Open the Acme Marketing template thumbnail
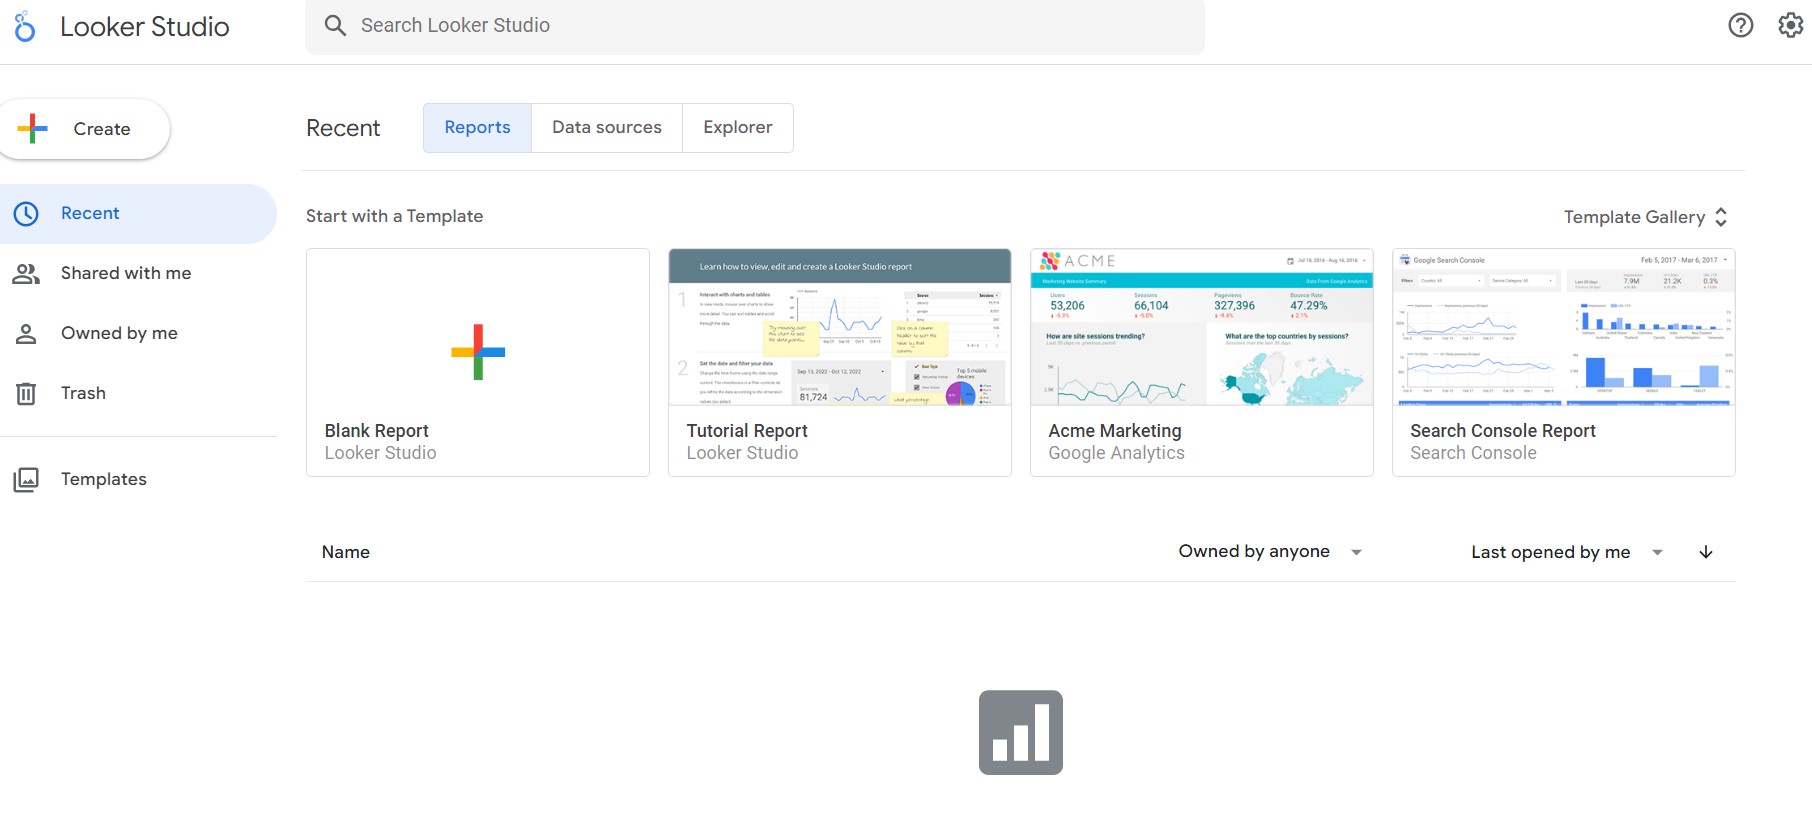Viewport: 1812px width, 827px height. (x=1202, y=327)
